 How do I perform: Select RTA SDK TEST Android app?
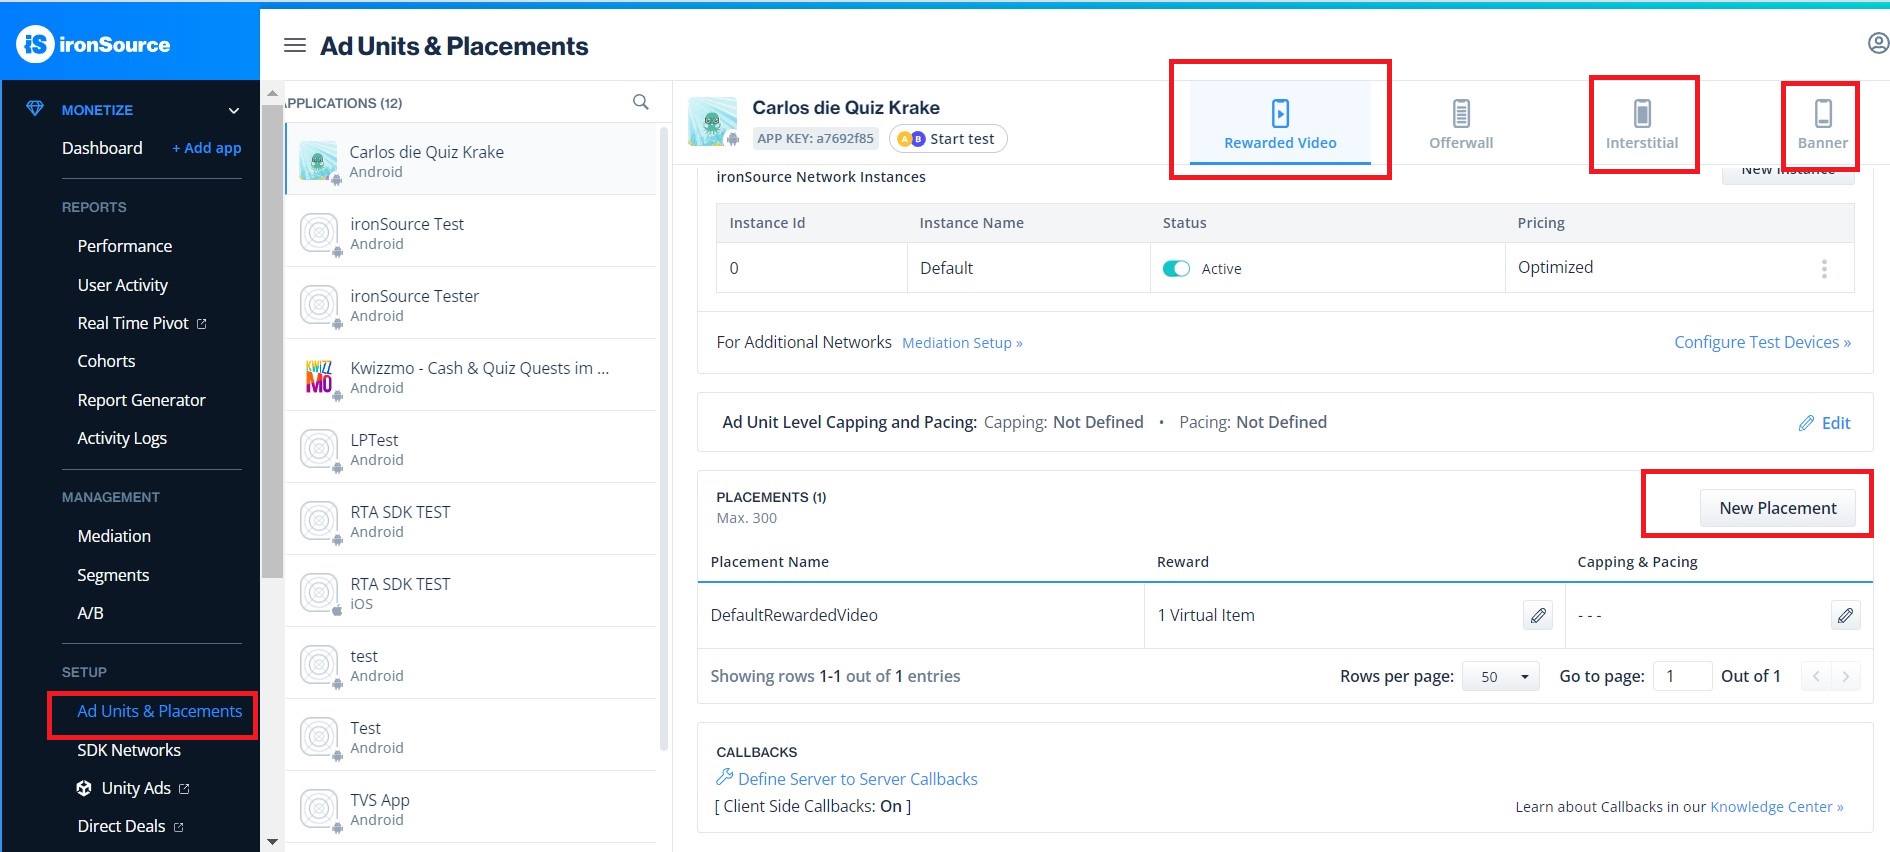(x=470, y=519)
